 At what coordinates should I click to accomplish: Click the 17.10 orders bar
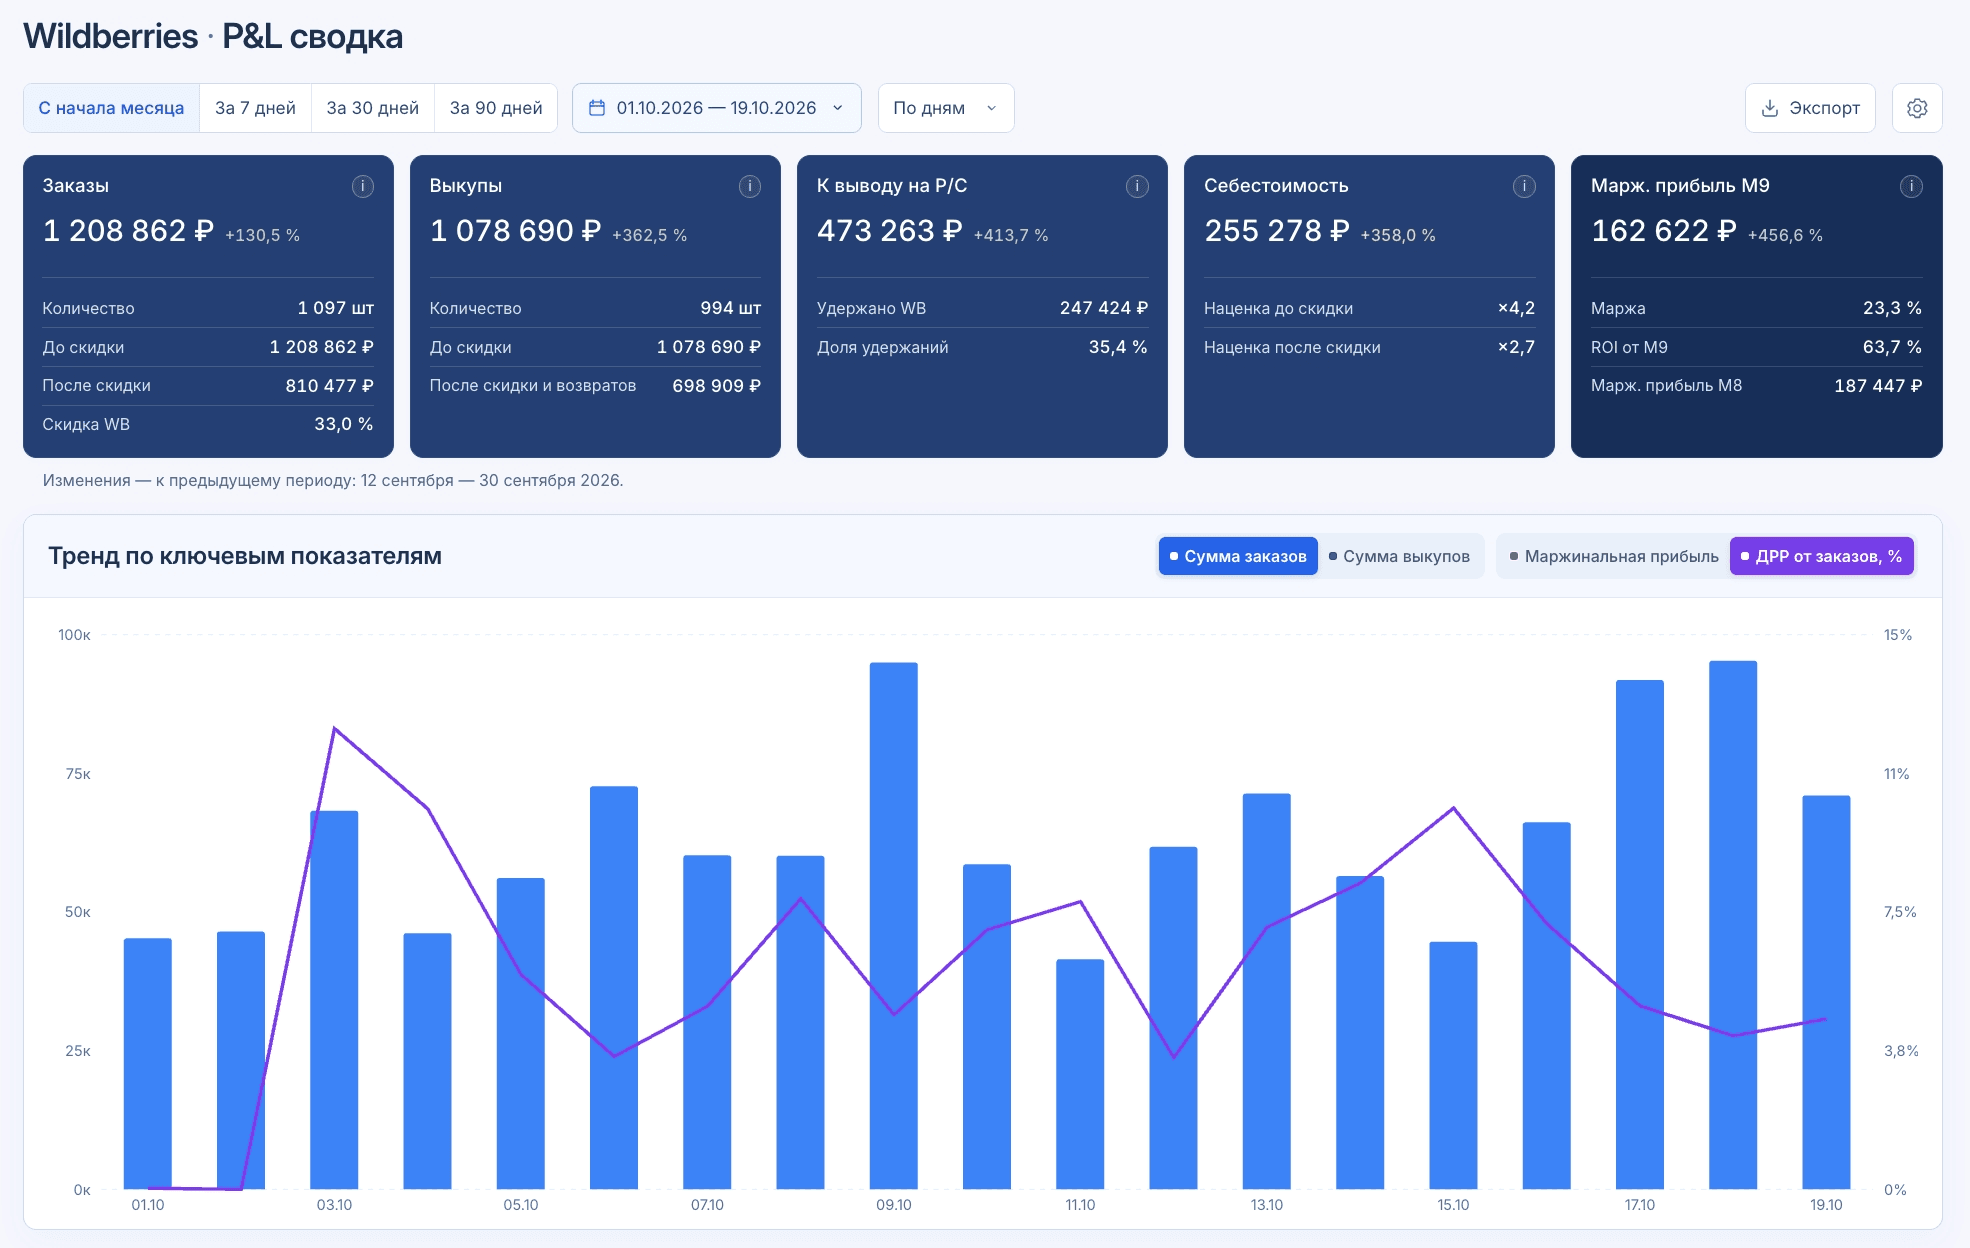point(1640,934)
